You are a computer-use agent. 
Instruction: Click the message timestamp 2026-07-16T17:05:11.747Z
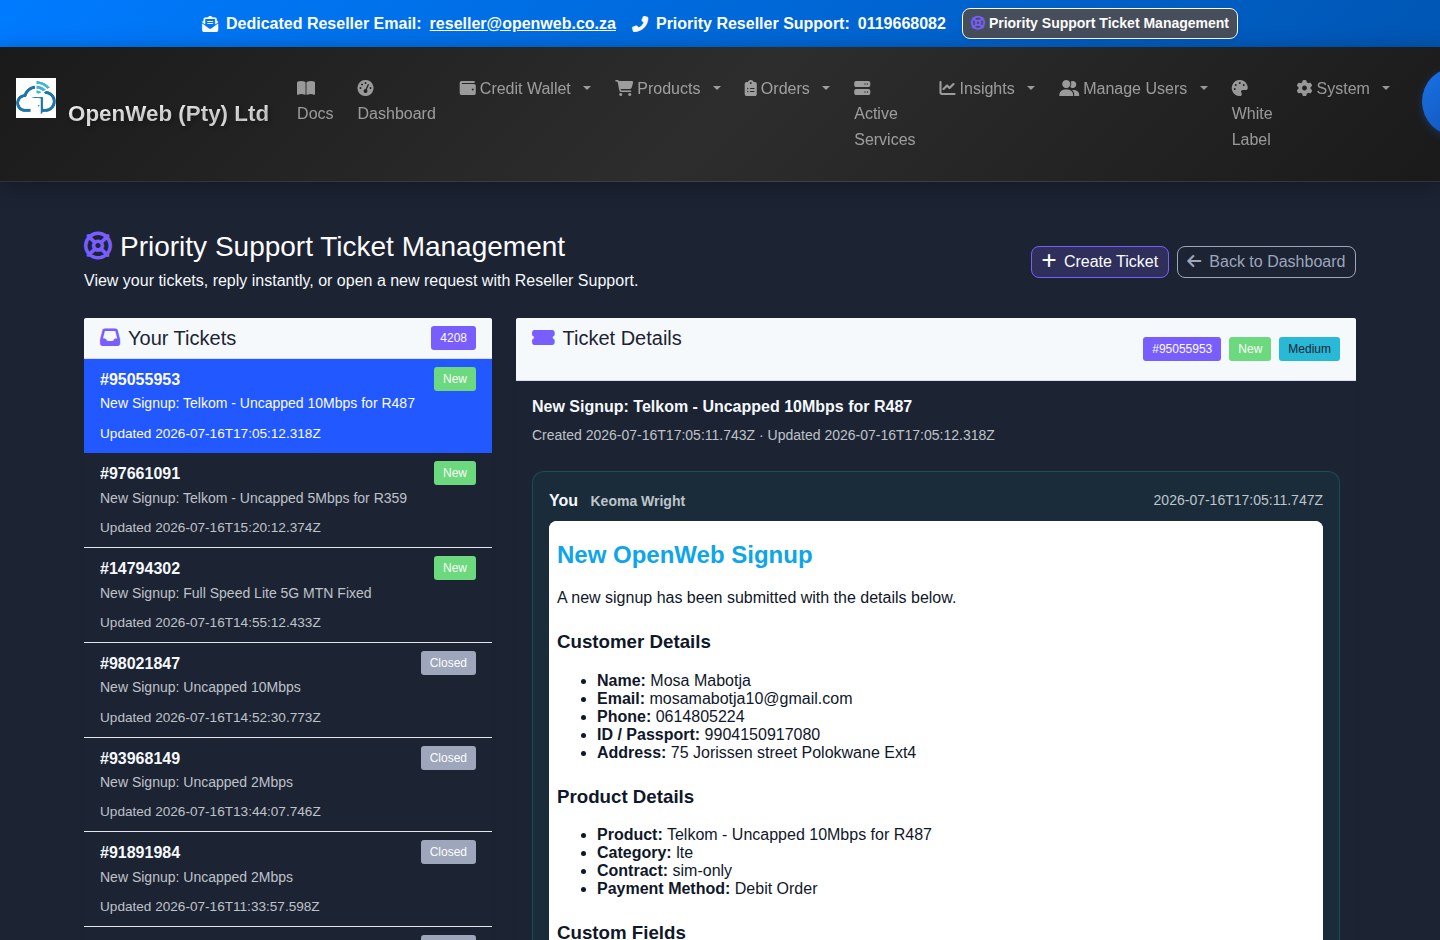click(x=1238, y=500)
